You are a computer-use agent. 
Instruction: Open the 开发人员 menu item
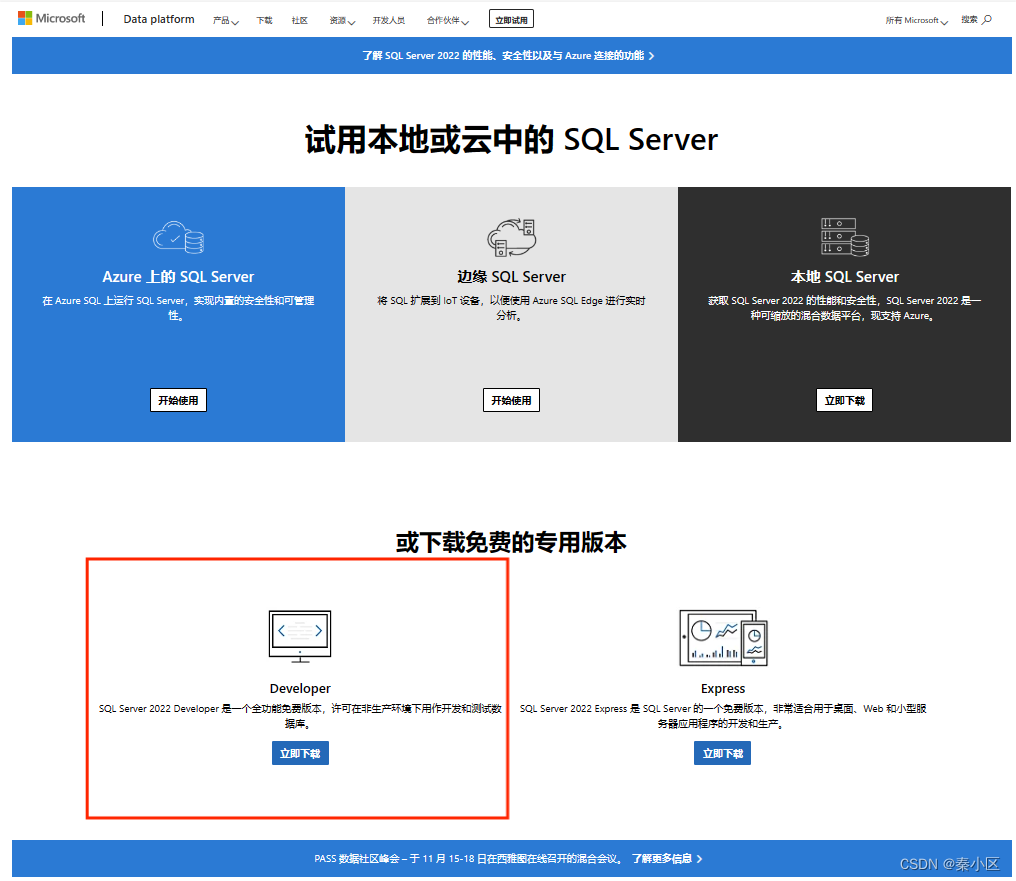[x=389, y=21]
